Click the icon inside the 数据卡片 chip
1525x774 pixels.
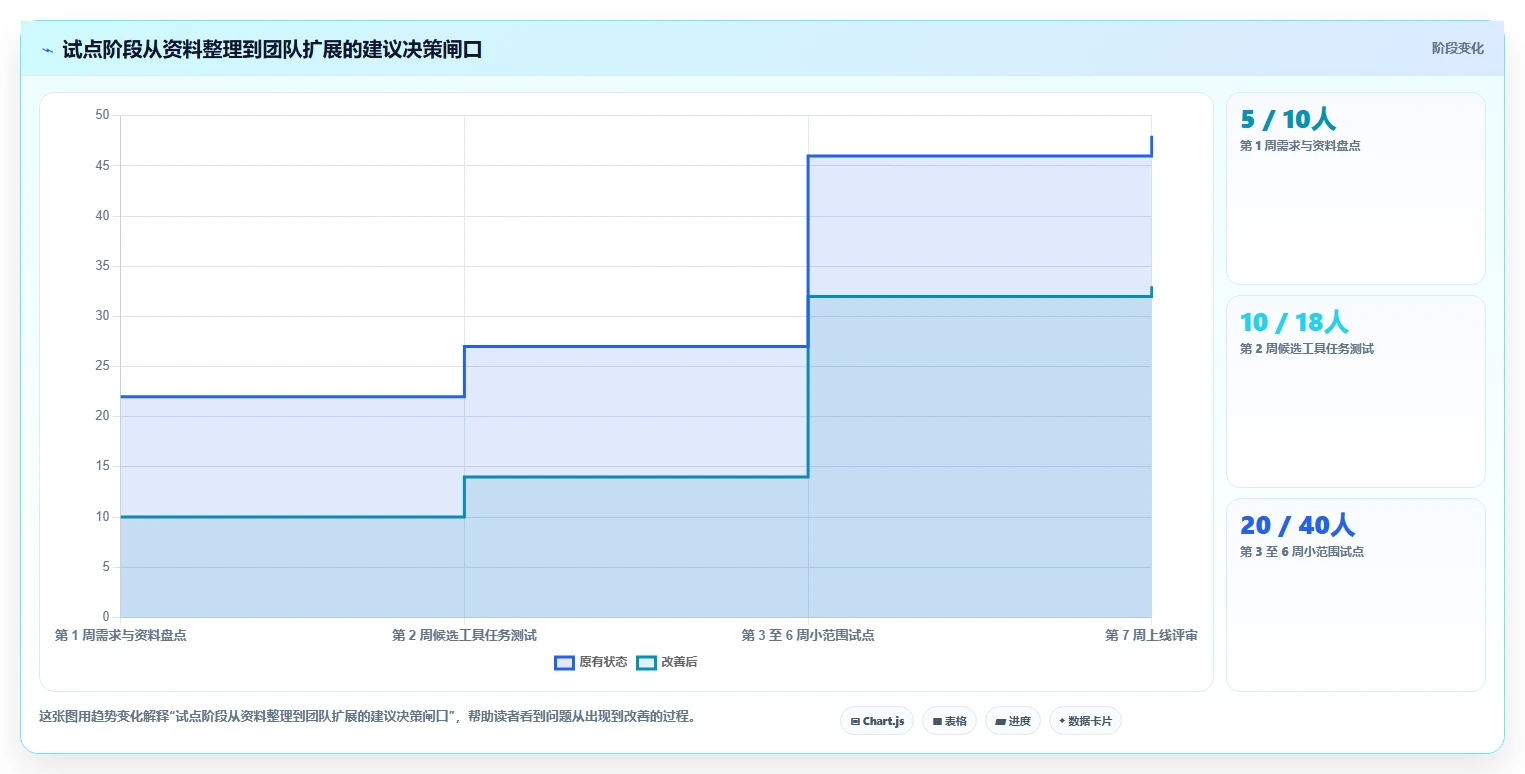click(x=1061, y=721)
